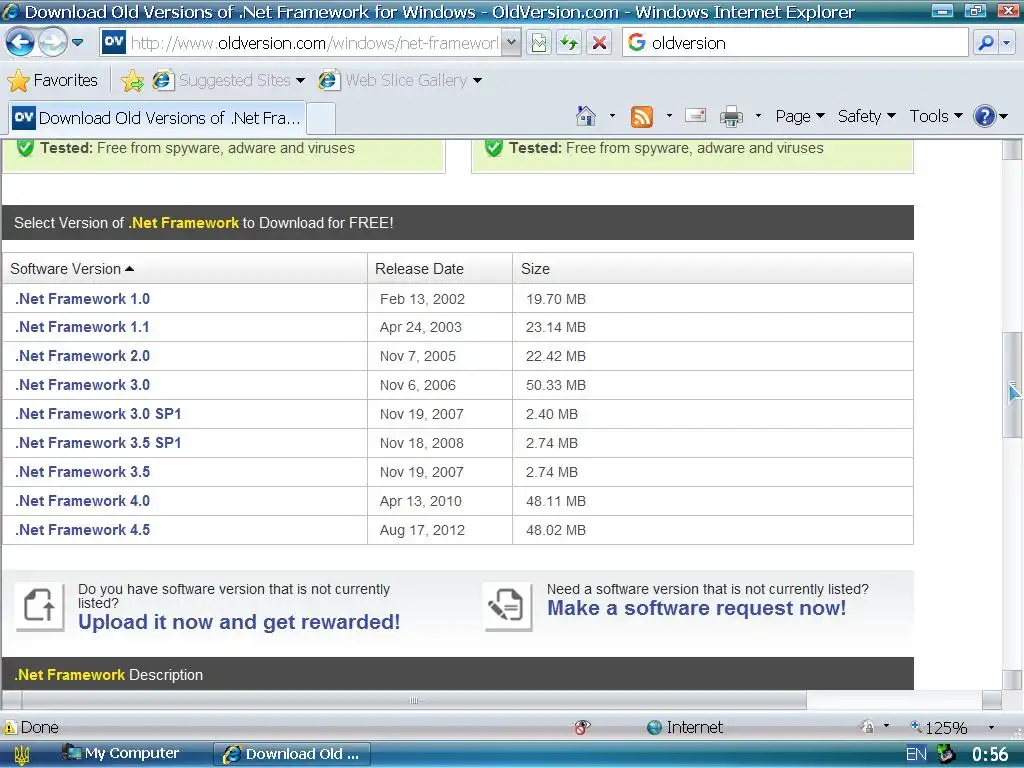Click the OV site icon in address bar
Viewport: 1024px width, 768px height.
114,42
